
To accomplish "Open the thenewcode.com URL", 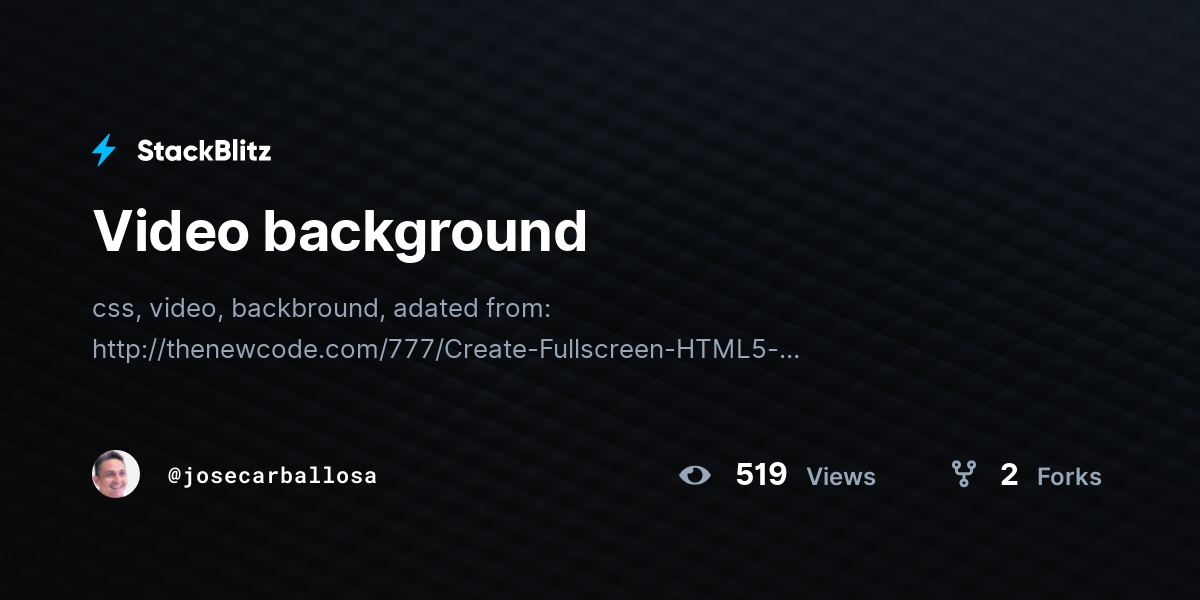I will (x=446, y=349).
